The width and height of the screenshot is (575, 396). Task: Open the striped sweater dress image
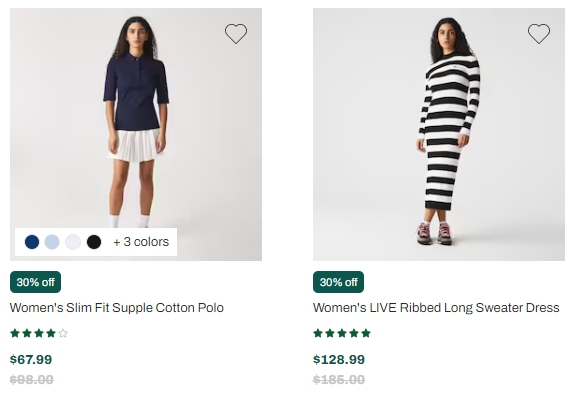(439, 135)
